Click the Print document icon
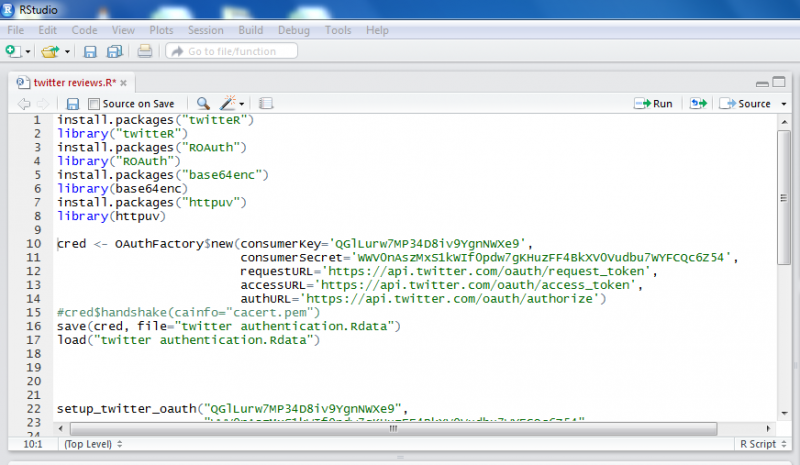Screen dimensions: 800x465 point(145,51)
